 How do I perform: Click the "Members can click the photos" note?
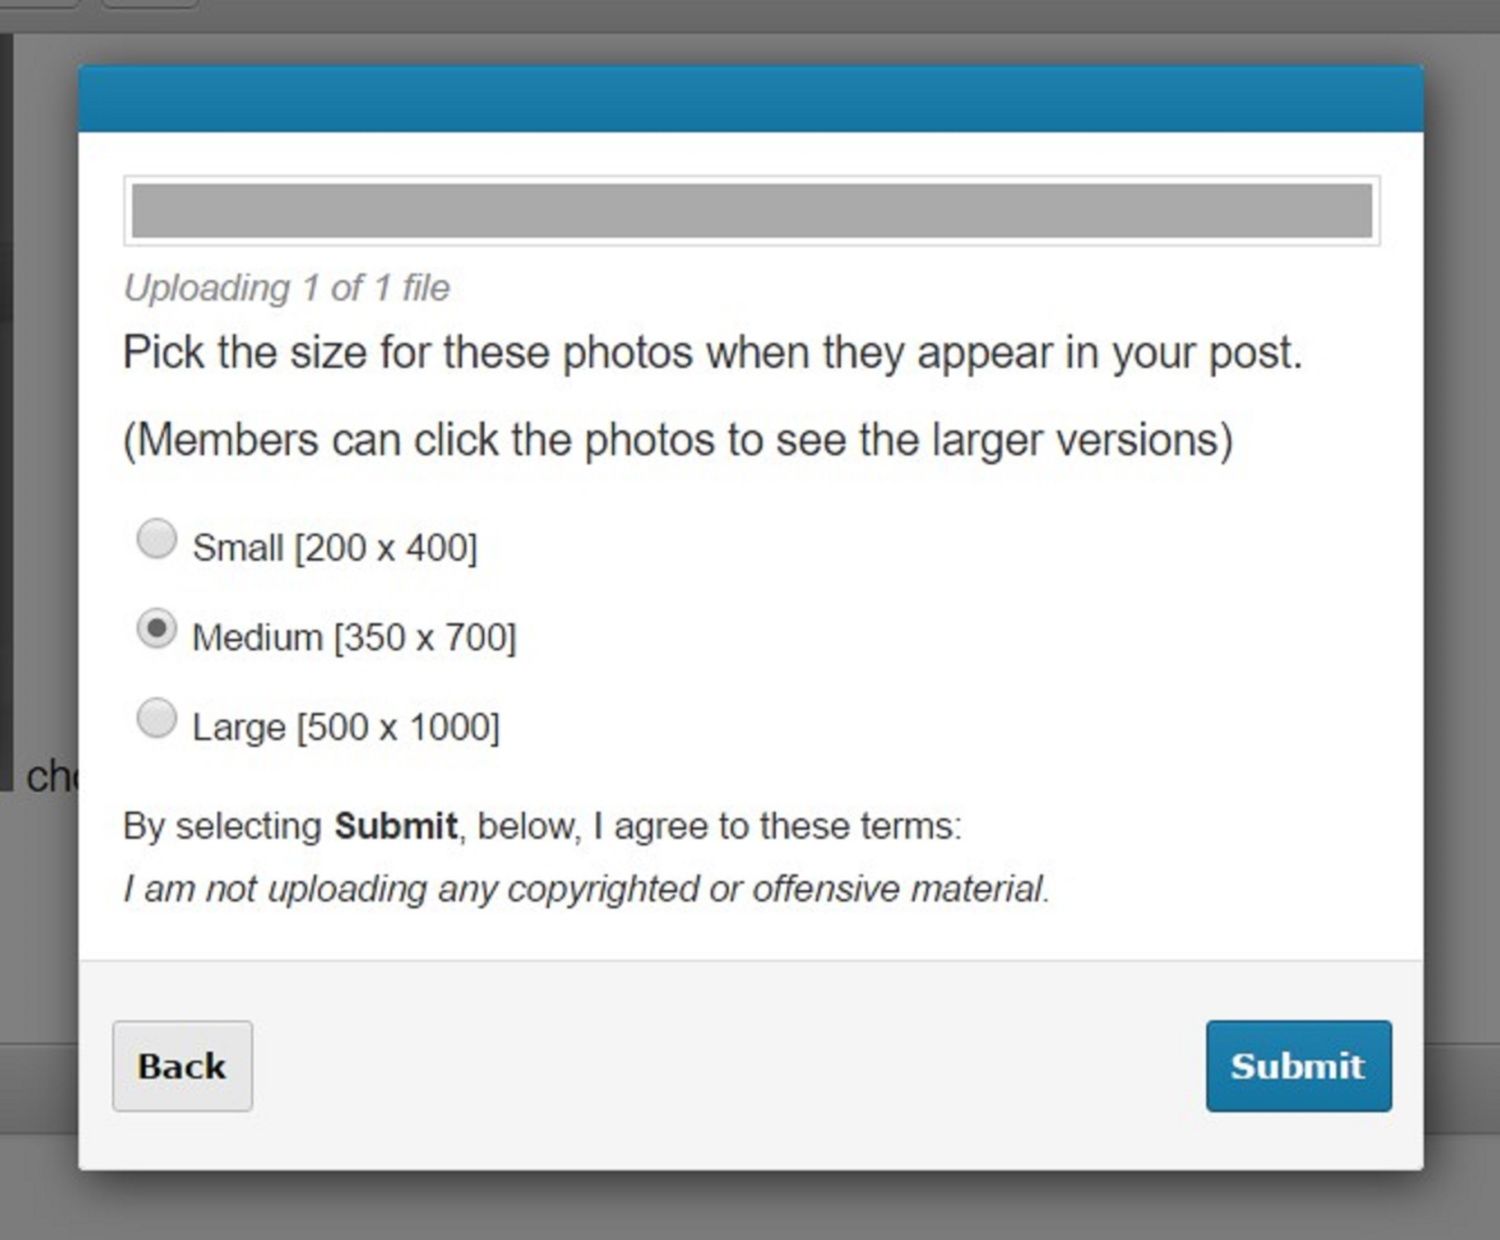pyautogui.click(x=677, y=440)
